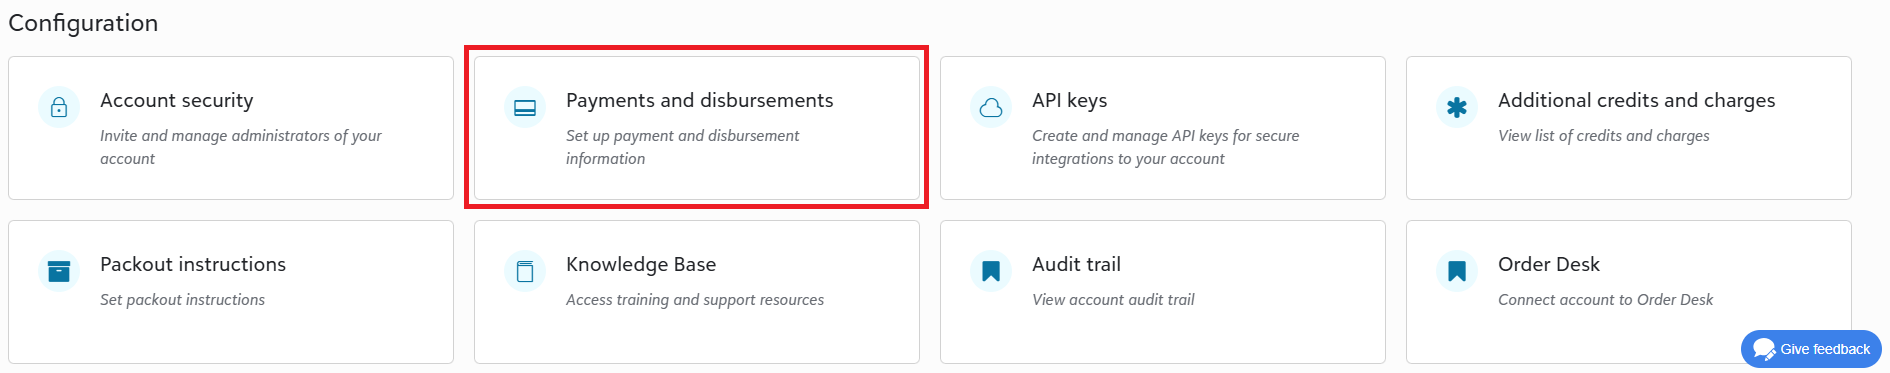Open the Audit trail title
The height and width of the screenshot is (373, 1890).
pos(1076,264)
